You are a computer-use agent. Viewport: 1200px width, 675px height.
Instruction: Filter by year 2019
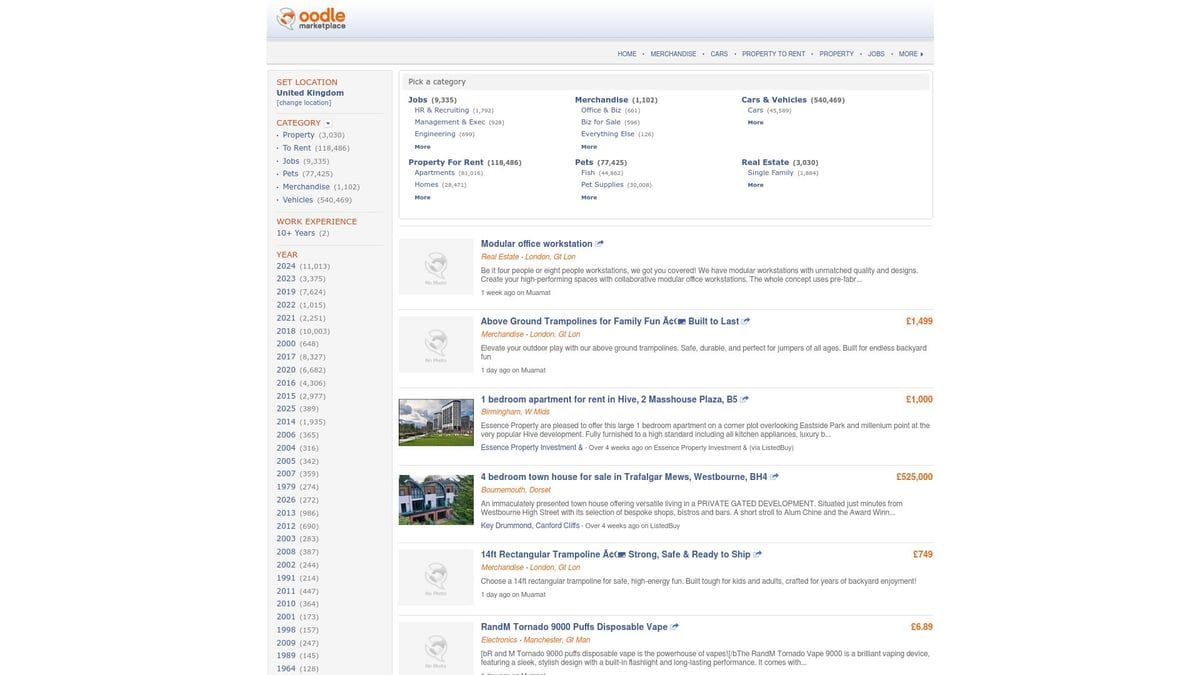286,292
